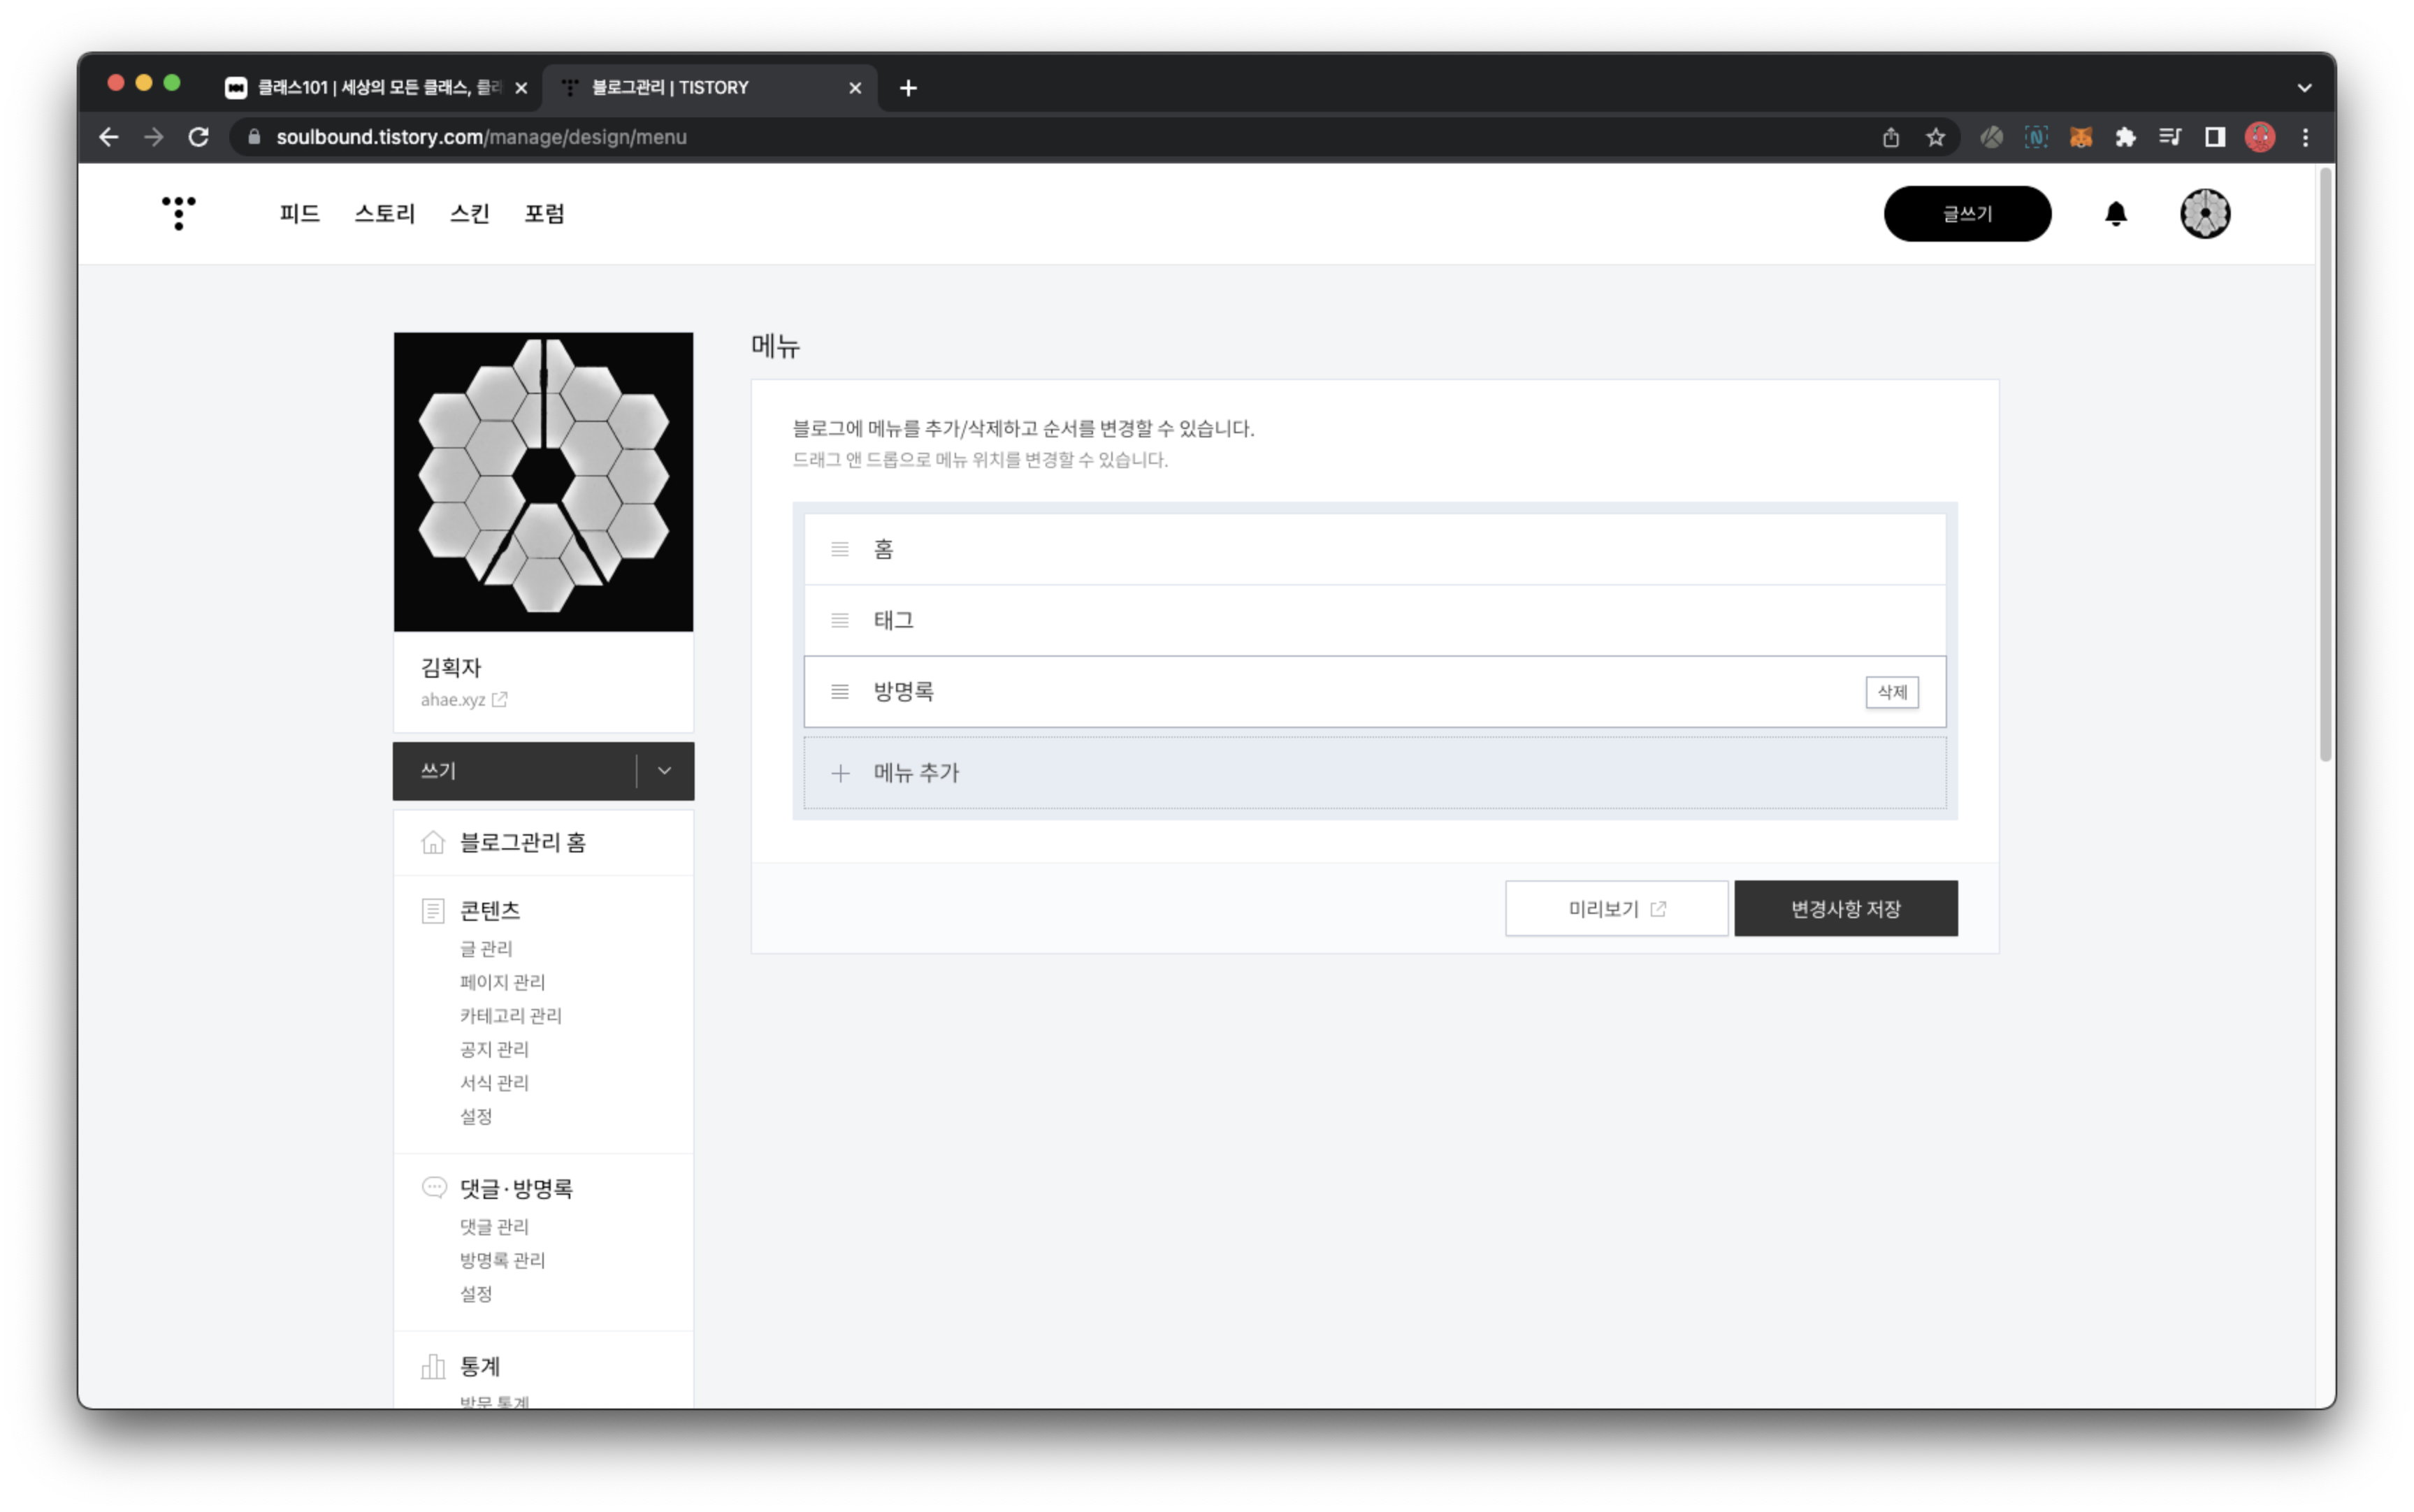The width and height of the screenshot is (2414, 1512).
Task: Open the Chrome extensions puzzle icon
Action: coord(2125,137)
